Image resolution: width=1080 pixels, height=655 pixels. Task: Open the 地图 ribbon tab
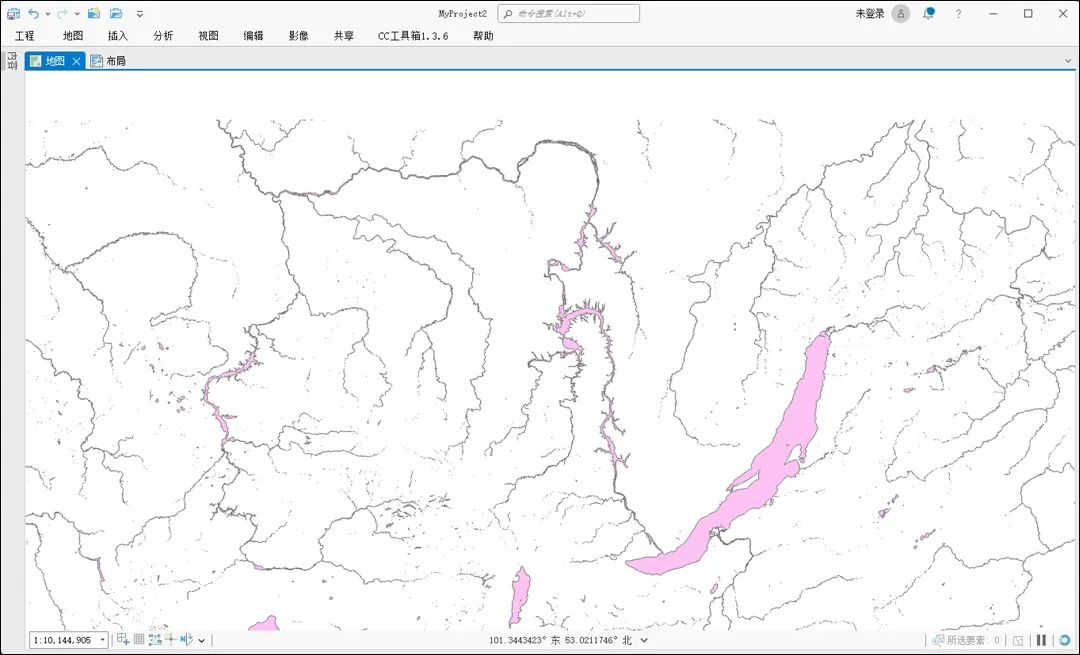[x=73, y=36]
